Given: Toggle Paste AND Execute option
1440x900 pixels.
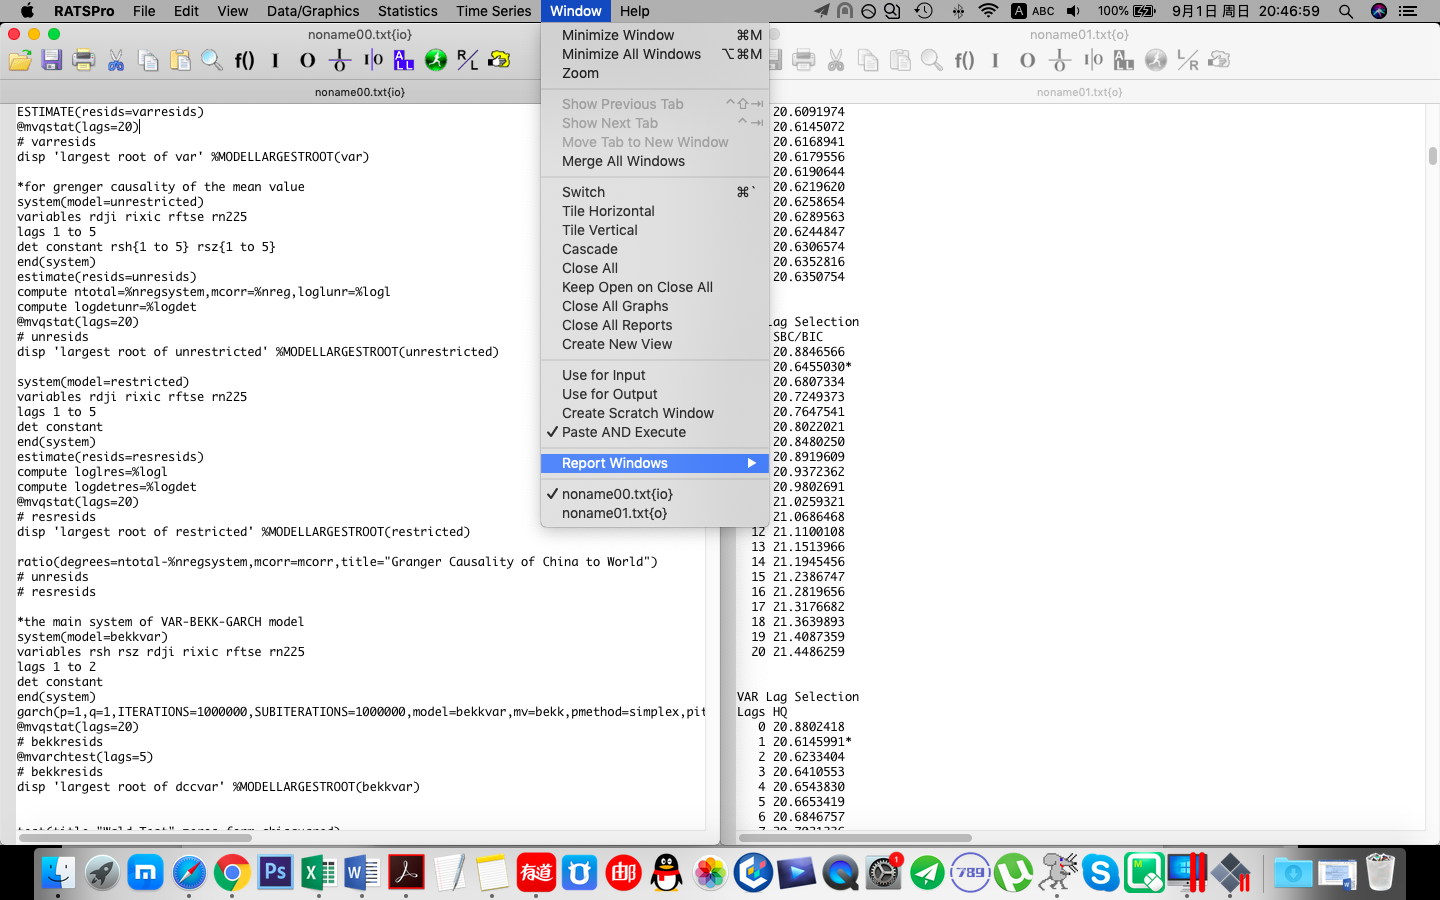Looking at the screenshot, I should [x=623, y=432].
